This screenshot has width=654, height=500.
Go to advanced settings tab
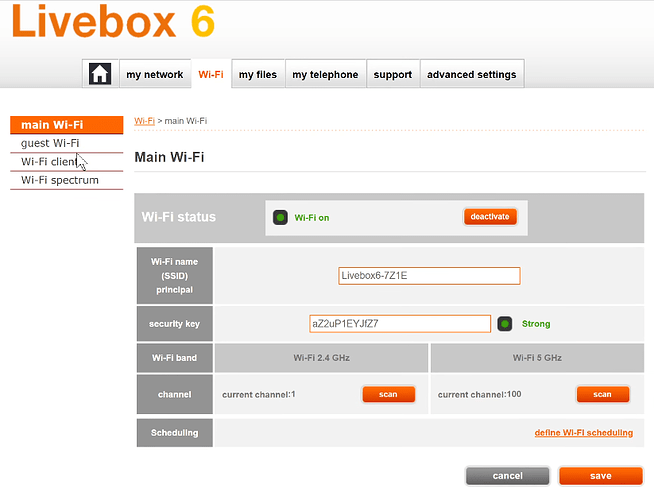point(472,74)
